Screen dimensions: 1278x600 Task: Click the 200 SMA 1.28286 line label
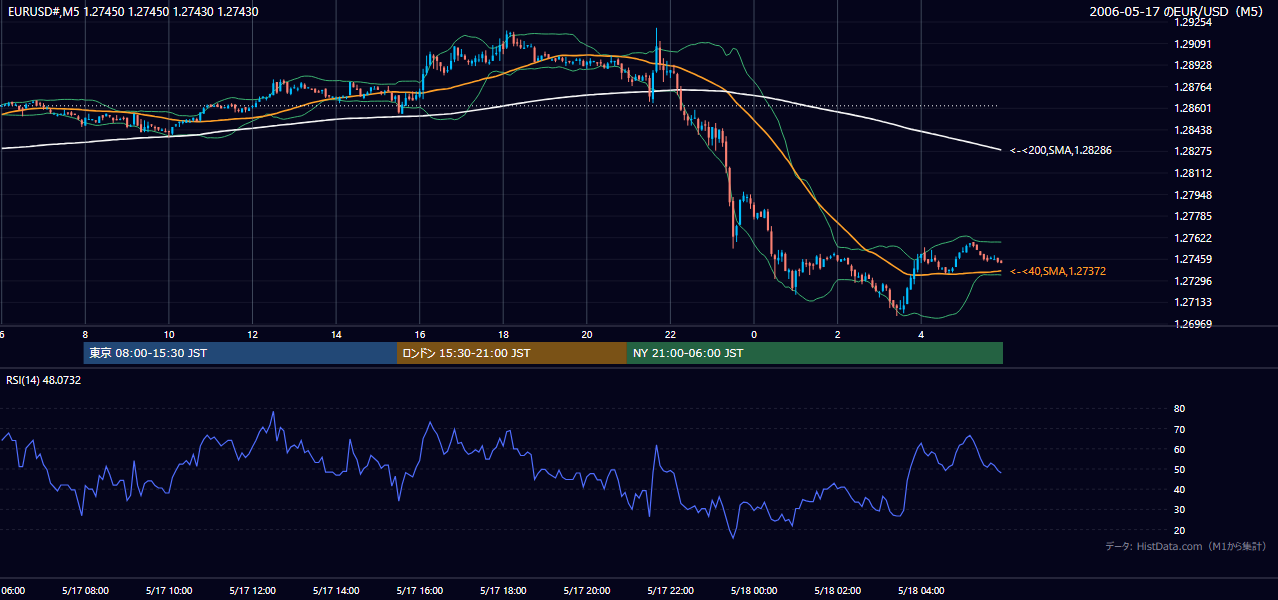(1061, 151)
